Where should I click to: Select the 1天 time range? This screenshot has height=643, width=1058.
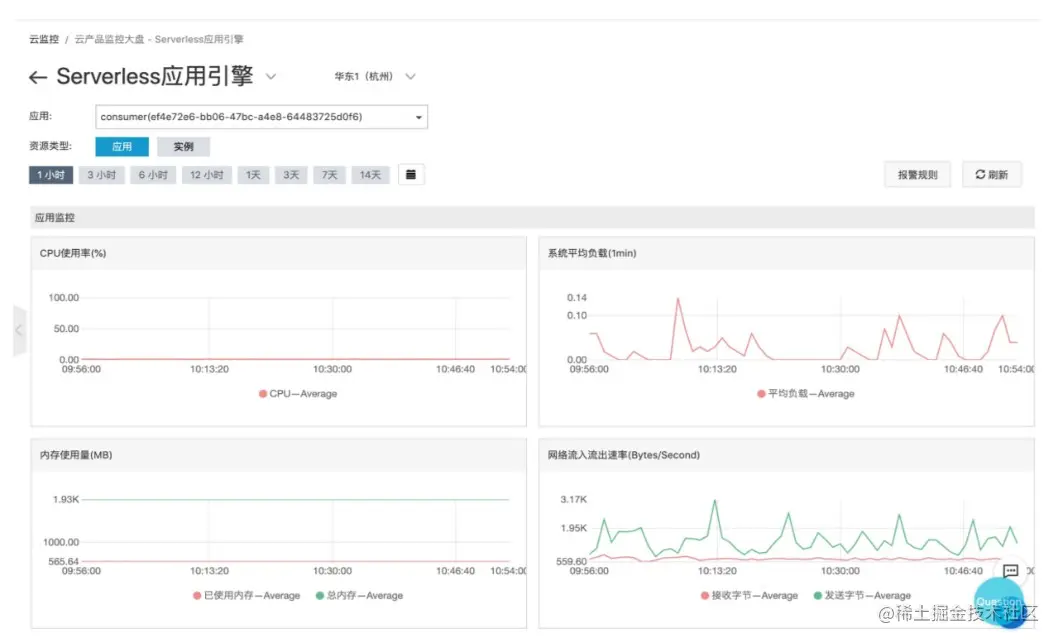[x=253, y=175]
